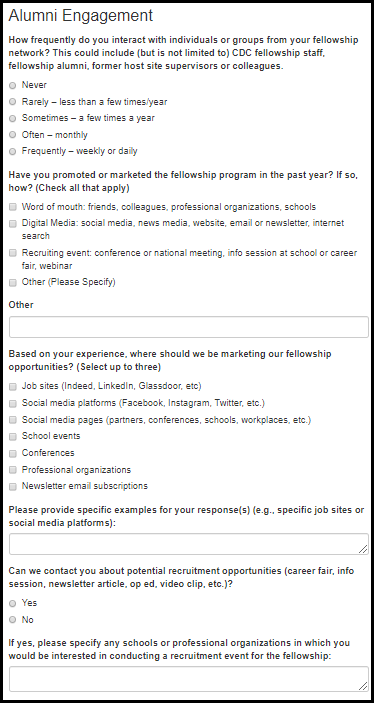Image resolution: width=374 pixels, height=703 pixels.
Task: Select Sometimes – a few times a year
Action: click(x=13, y=118)
